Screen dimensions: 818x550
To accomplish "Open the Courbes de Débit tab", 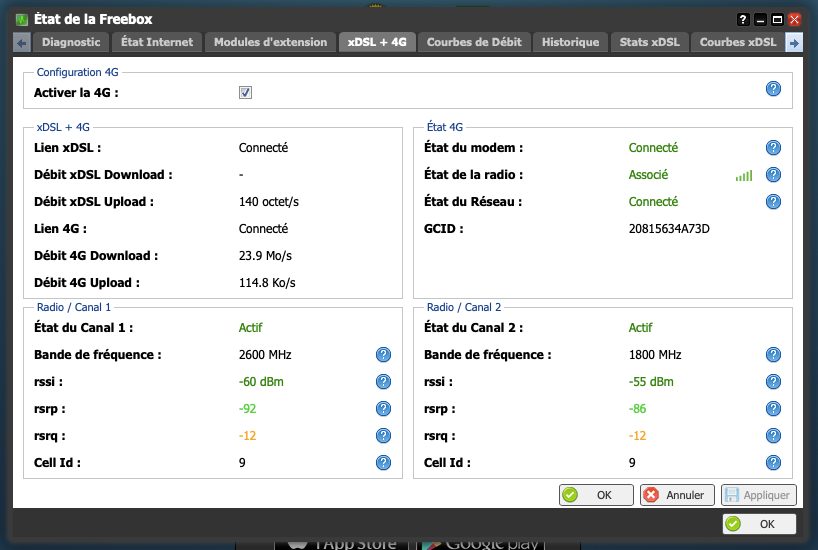I will point(472,42).
